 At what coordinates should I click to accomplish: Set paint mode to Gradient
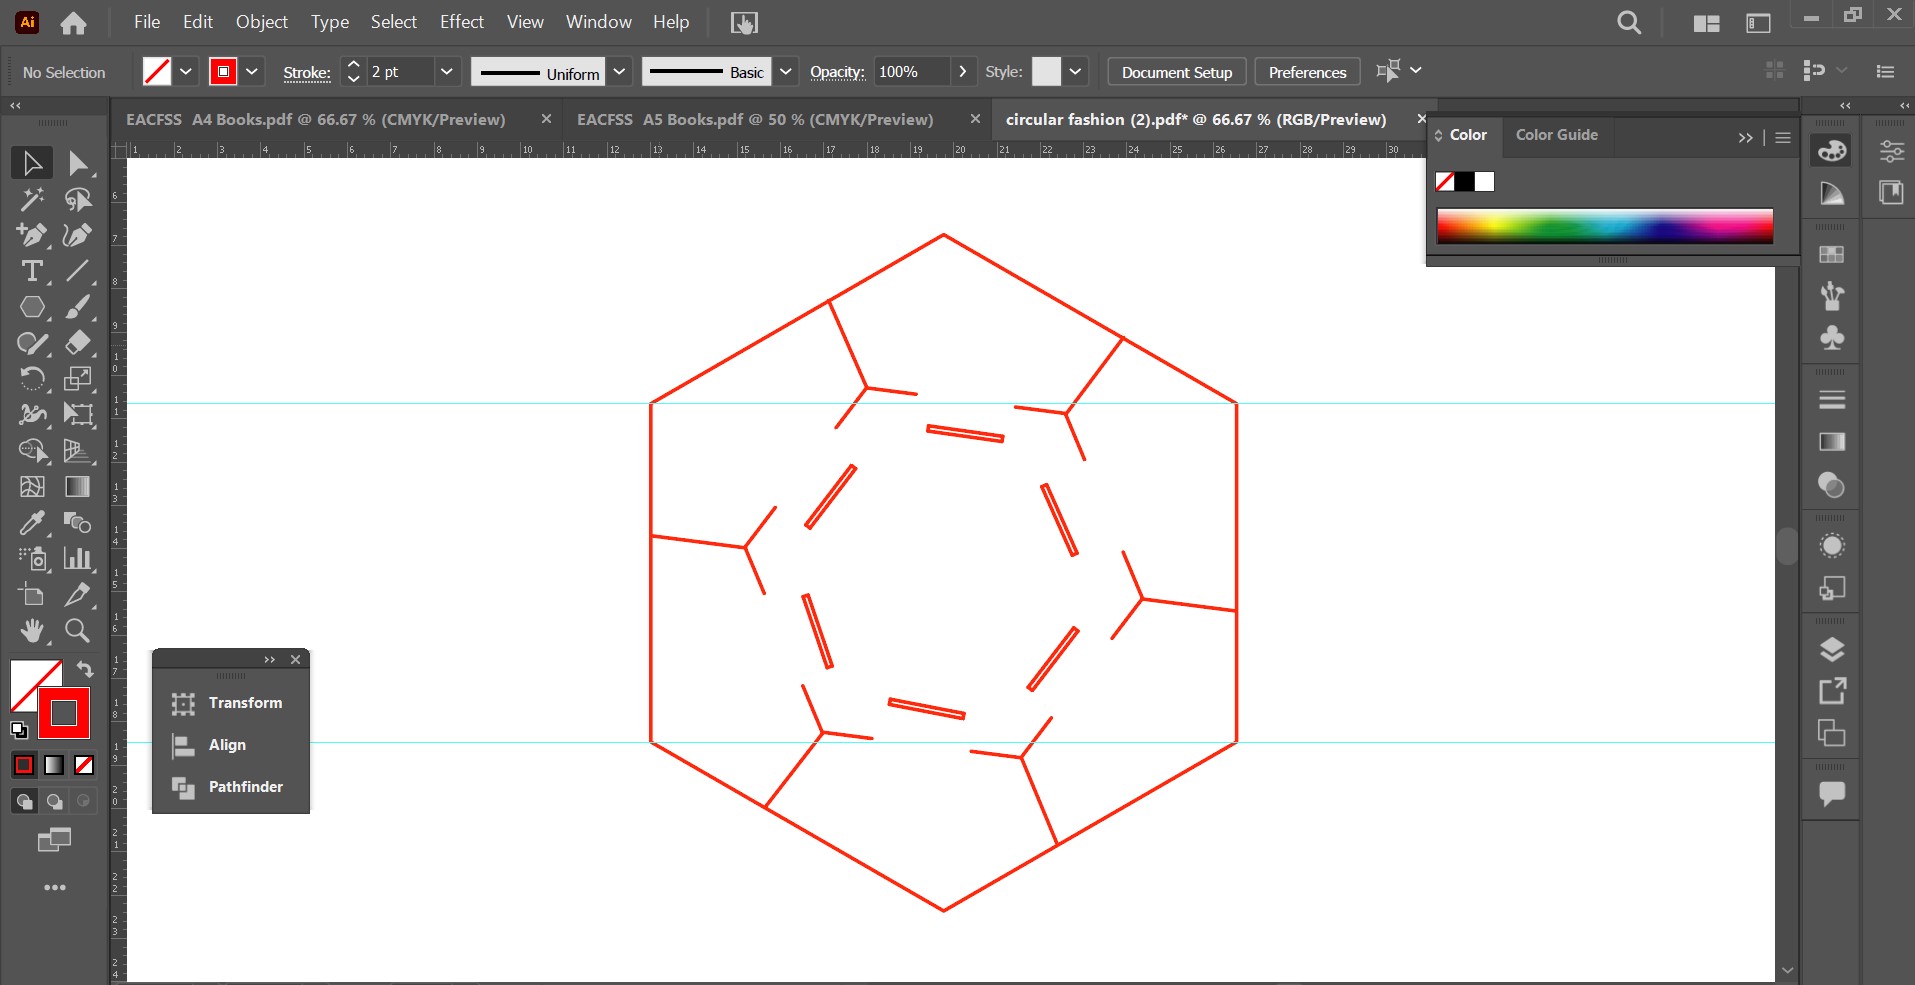click(54, 765)
